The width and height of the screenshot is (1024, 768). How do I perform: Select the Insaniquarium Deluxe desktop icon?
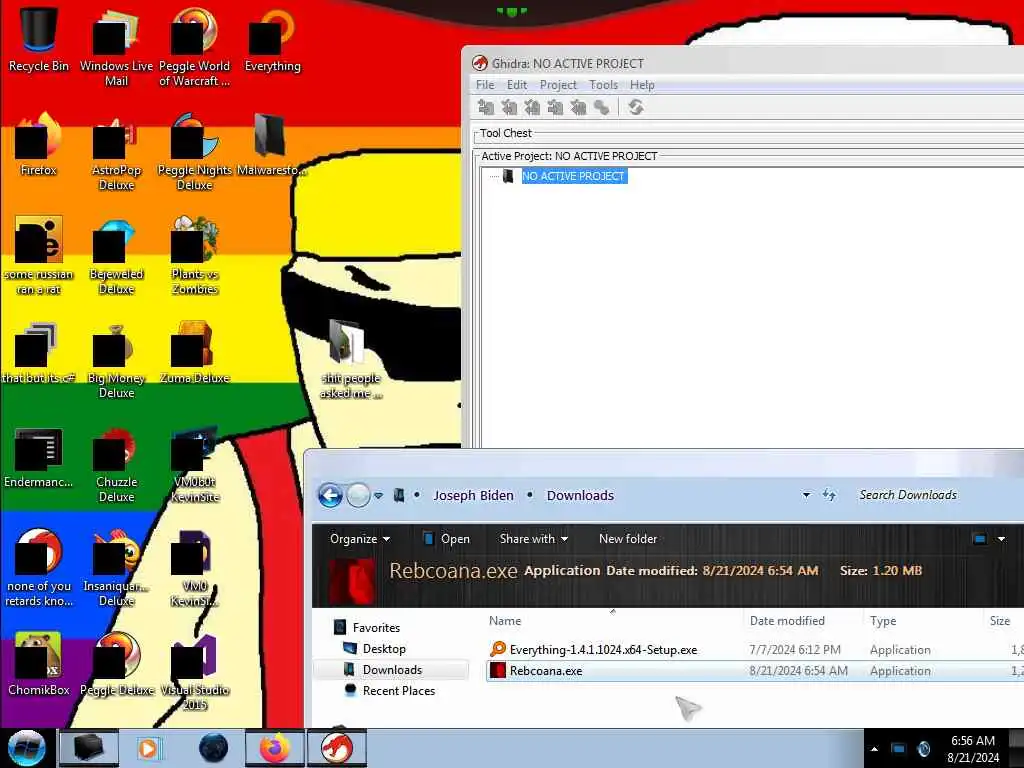116,567
